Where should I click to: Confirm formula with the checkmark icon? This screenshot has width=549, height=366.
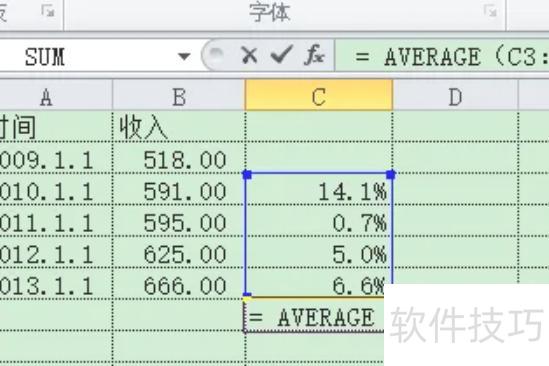coord(281,55)
